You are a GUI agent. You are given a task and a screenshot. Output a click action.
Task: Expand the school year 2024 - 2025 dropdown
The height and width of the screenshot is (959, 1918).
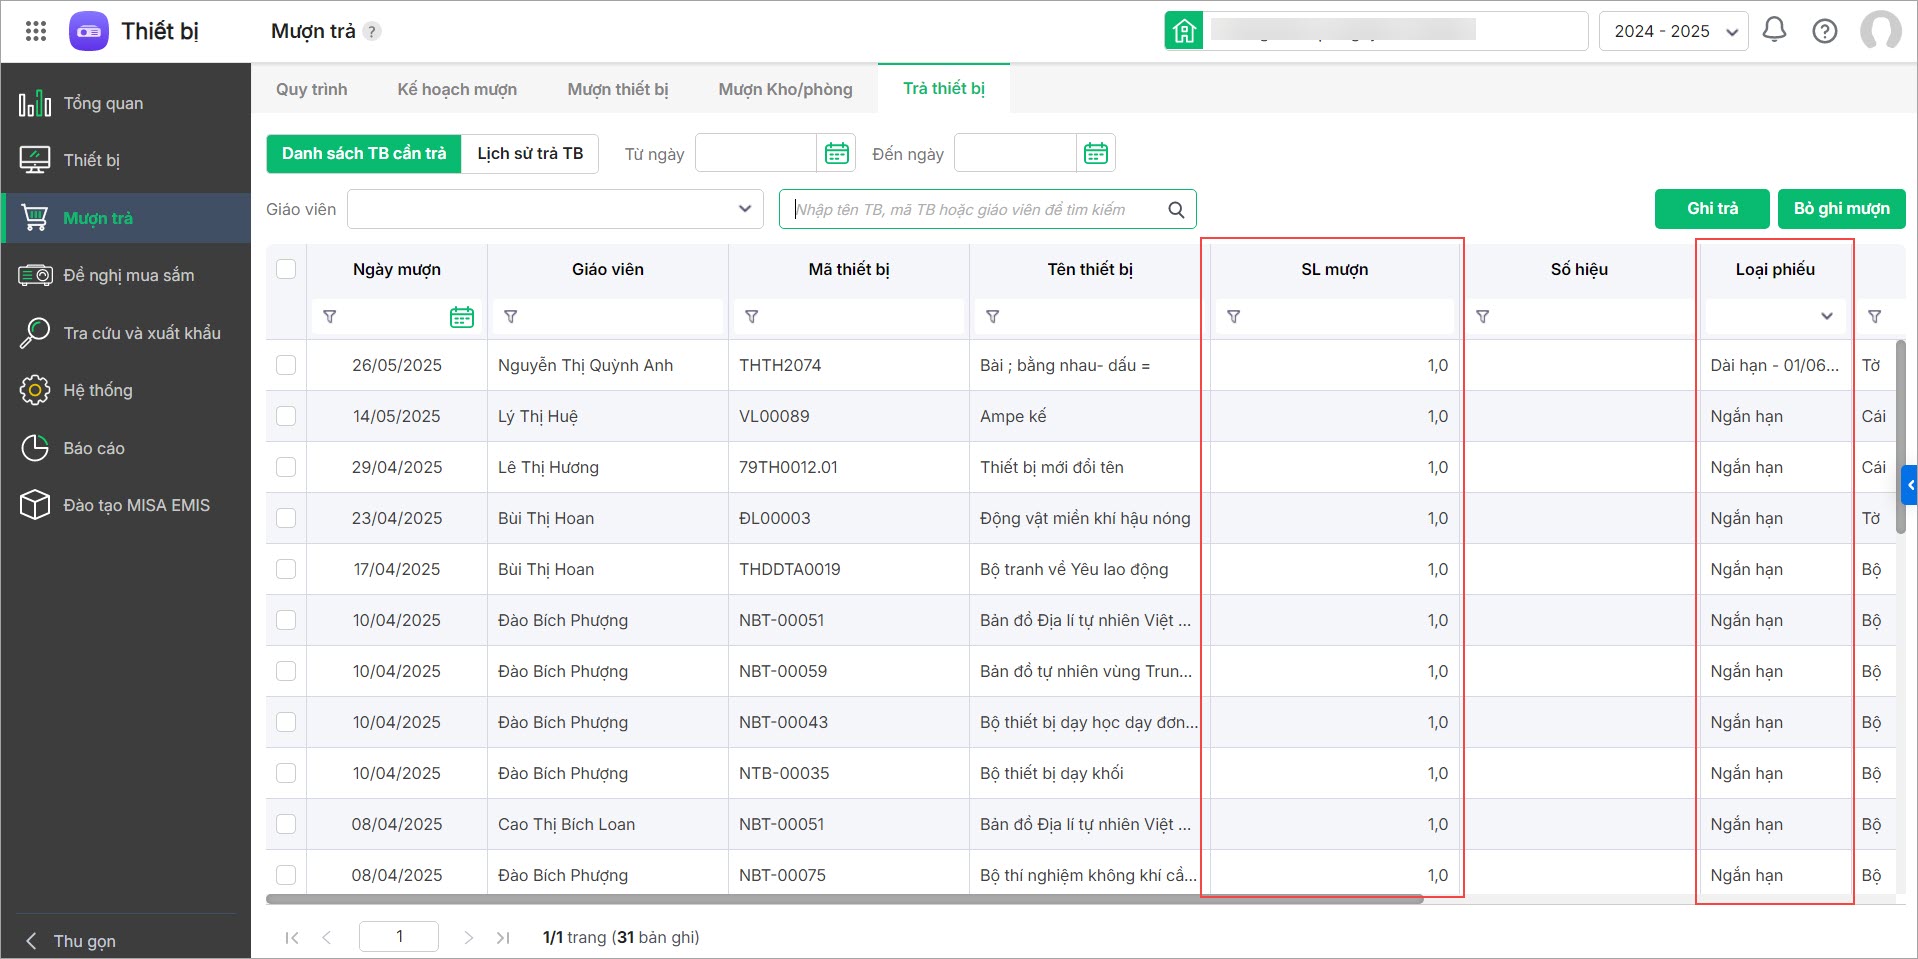(1673, 31)
